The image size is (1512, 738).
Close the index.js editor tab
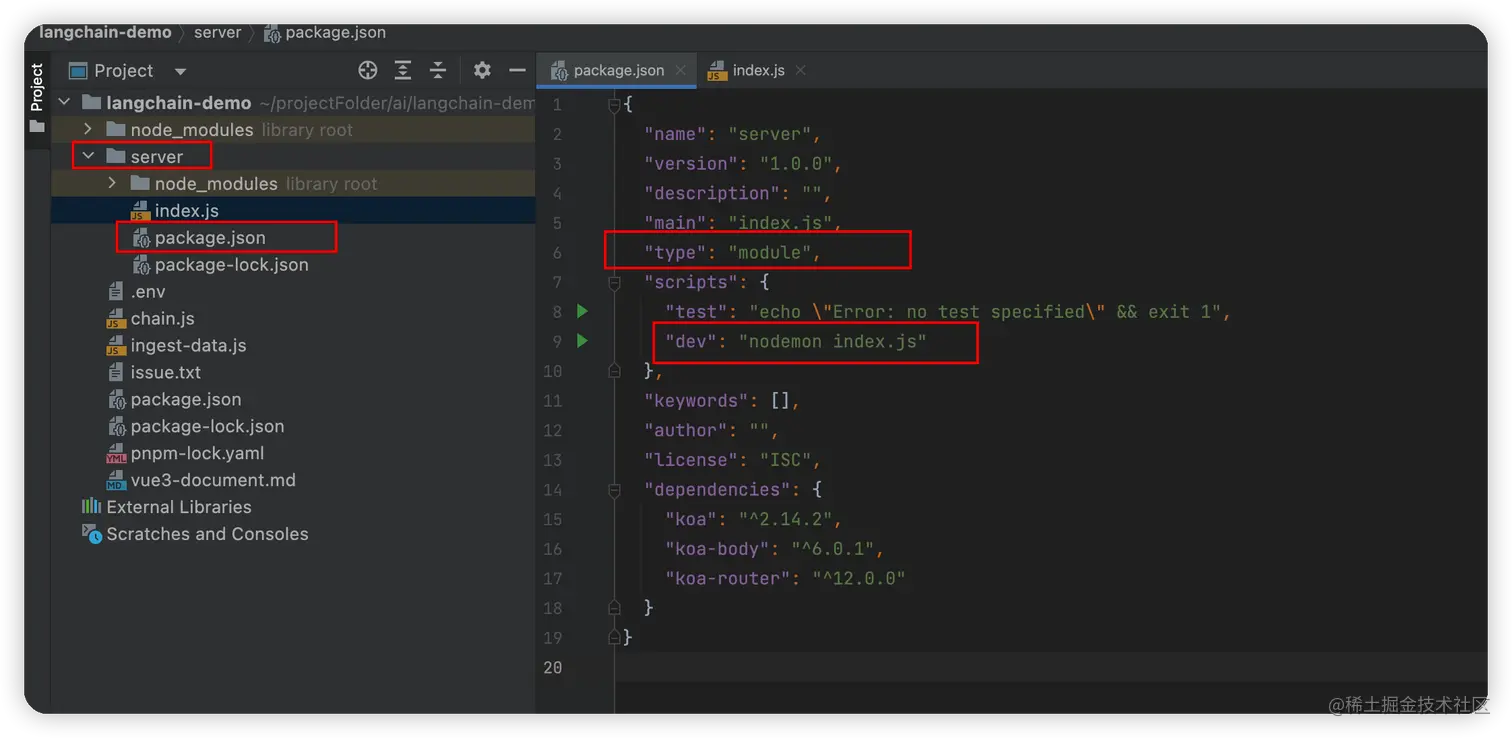(800, 70)
